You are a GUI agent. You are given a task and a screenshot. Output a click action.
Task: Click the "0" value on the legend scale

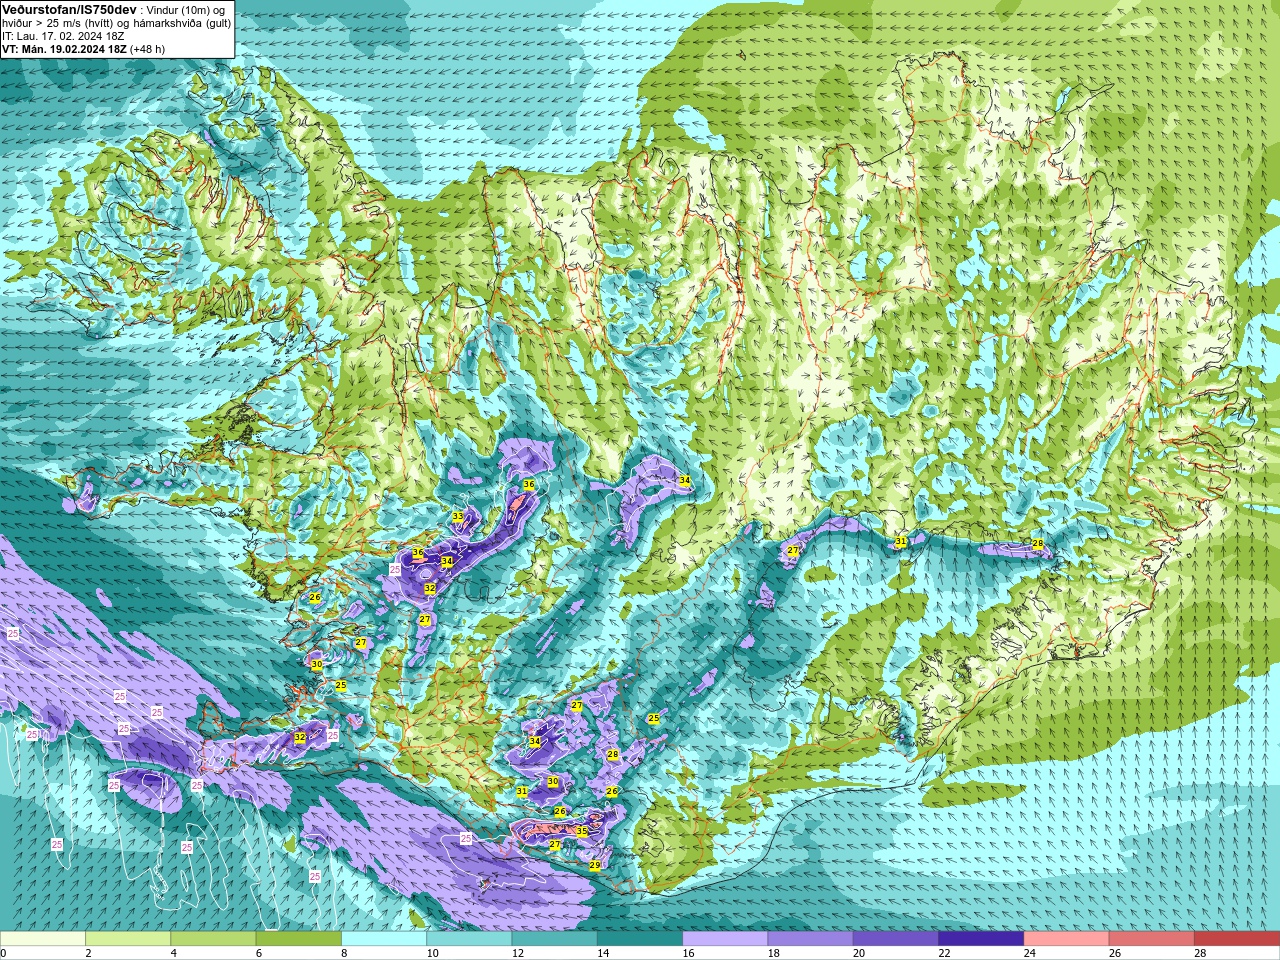4,953
